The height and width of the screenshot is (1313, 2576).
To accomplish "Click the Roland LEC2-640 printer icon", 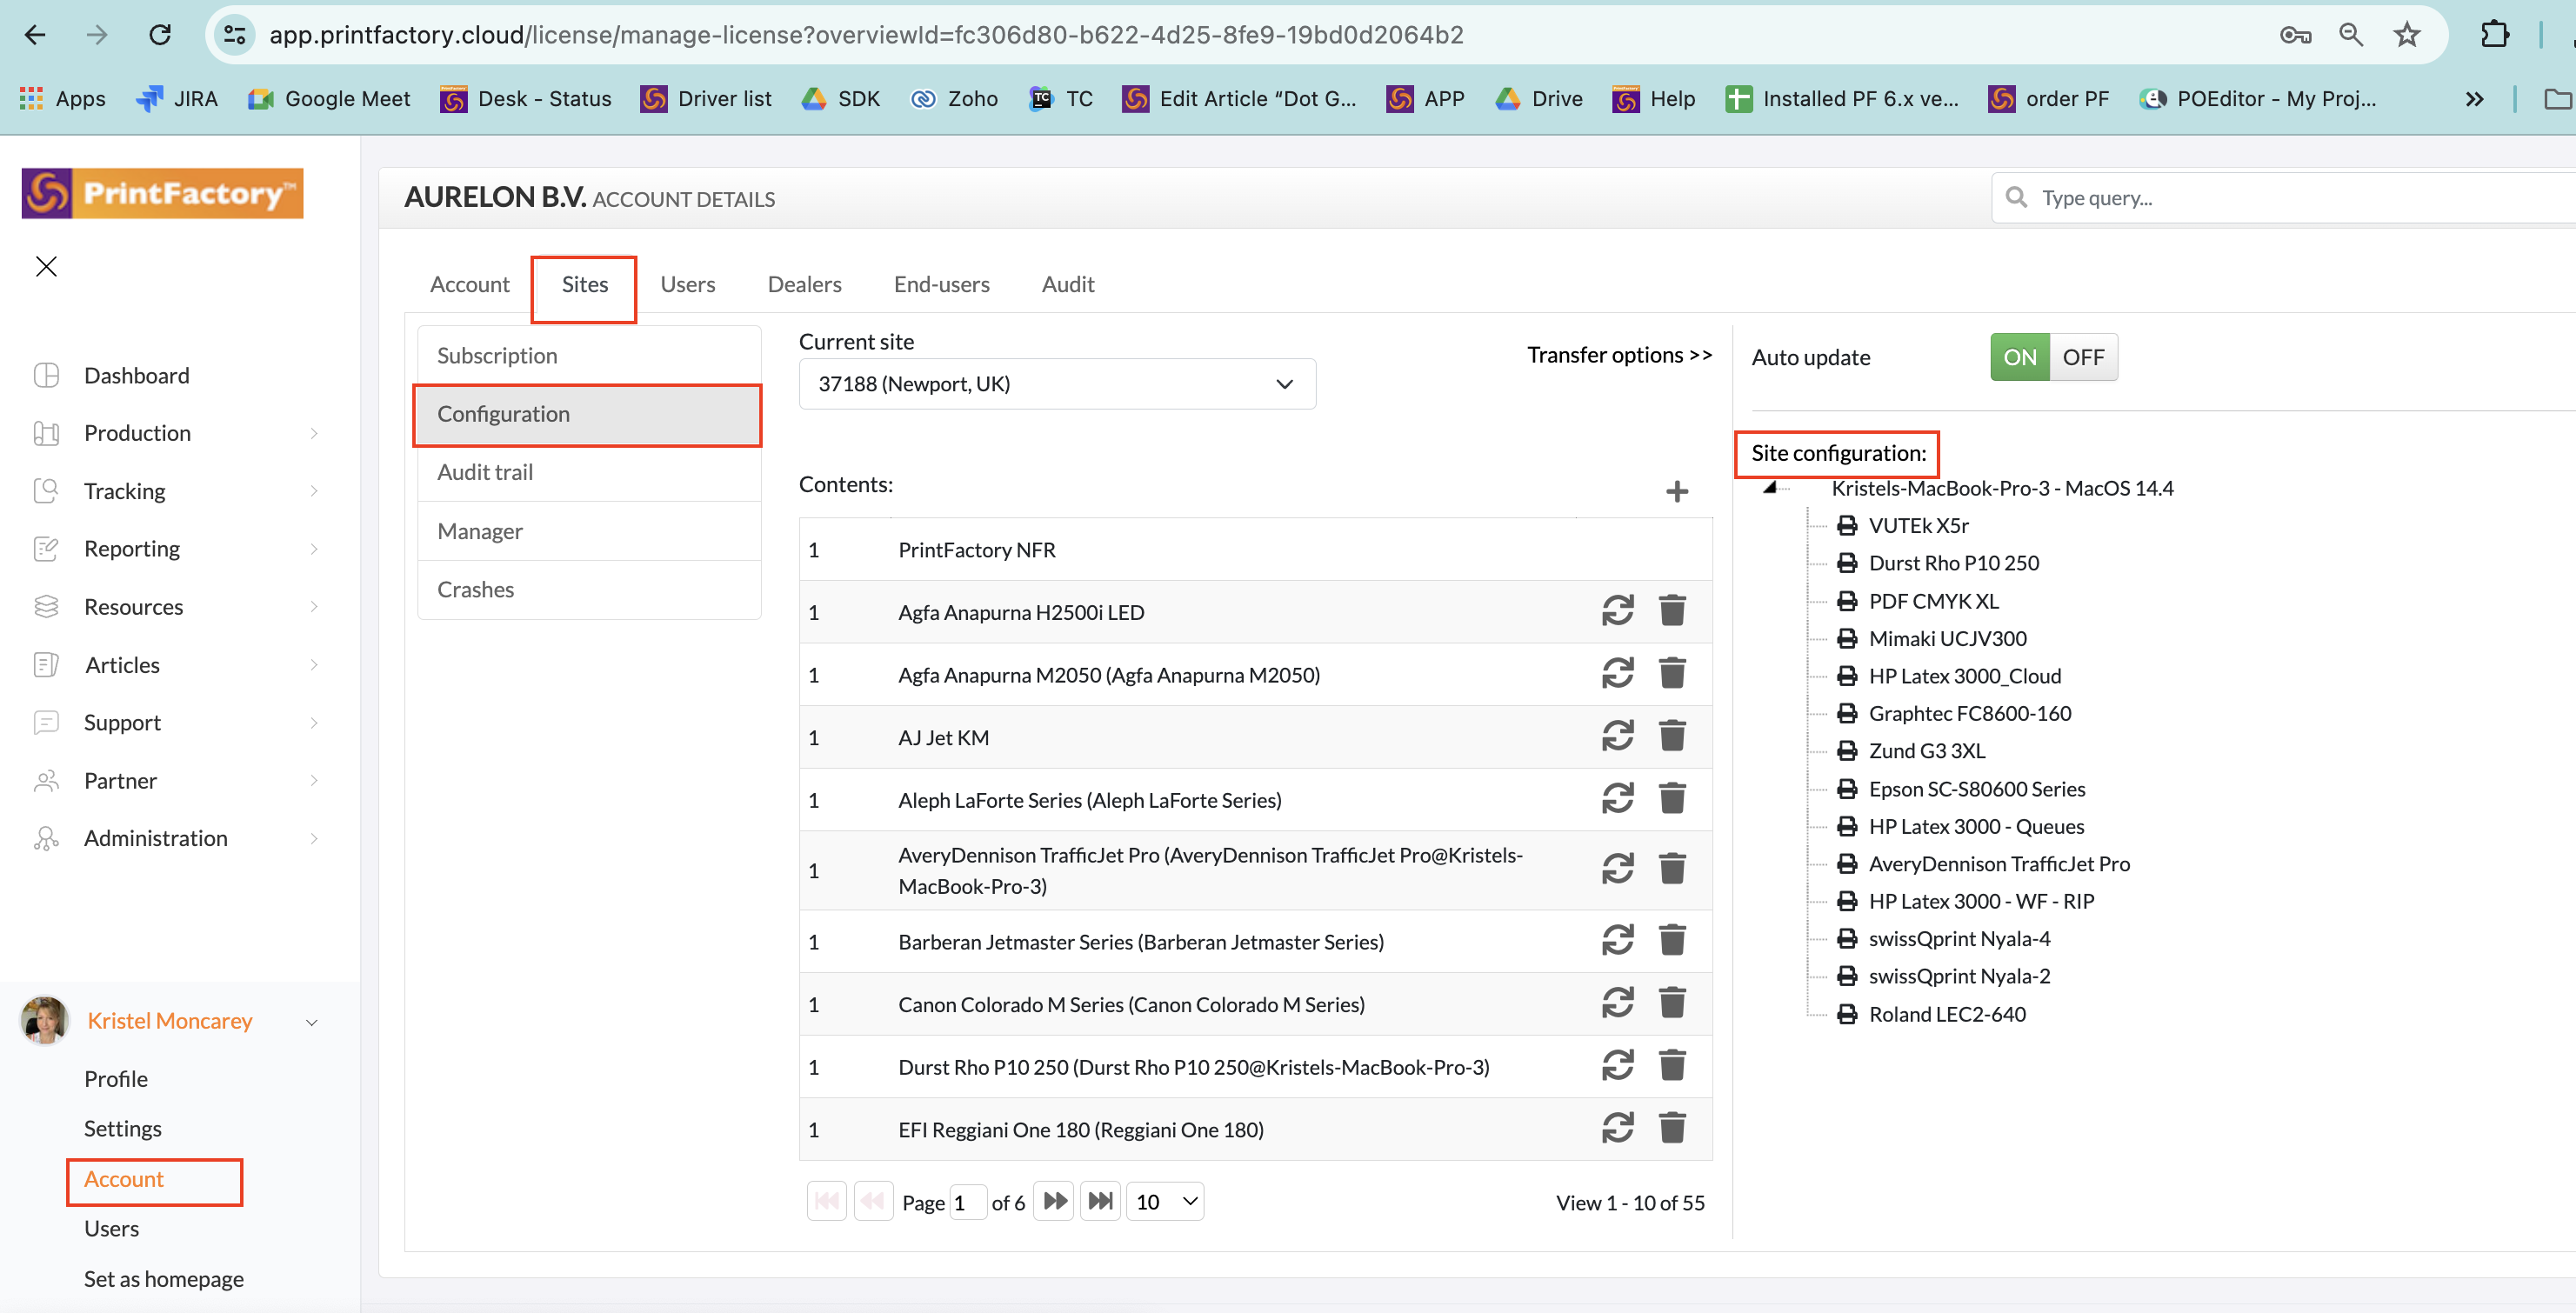I will point(1846,1014).
